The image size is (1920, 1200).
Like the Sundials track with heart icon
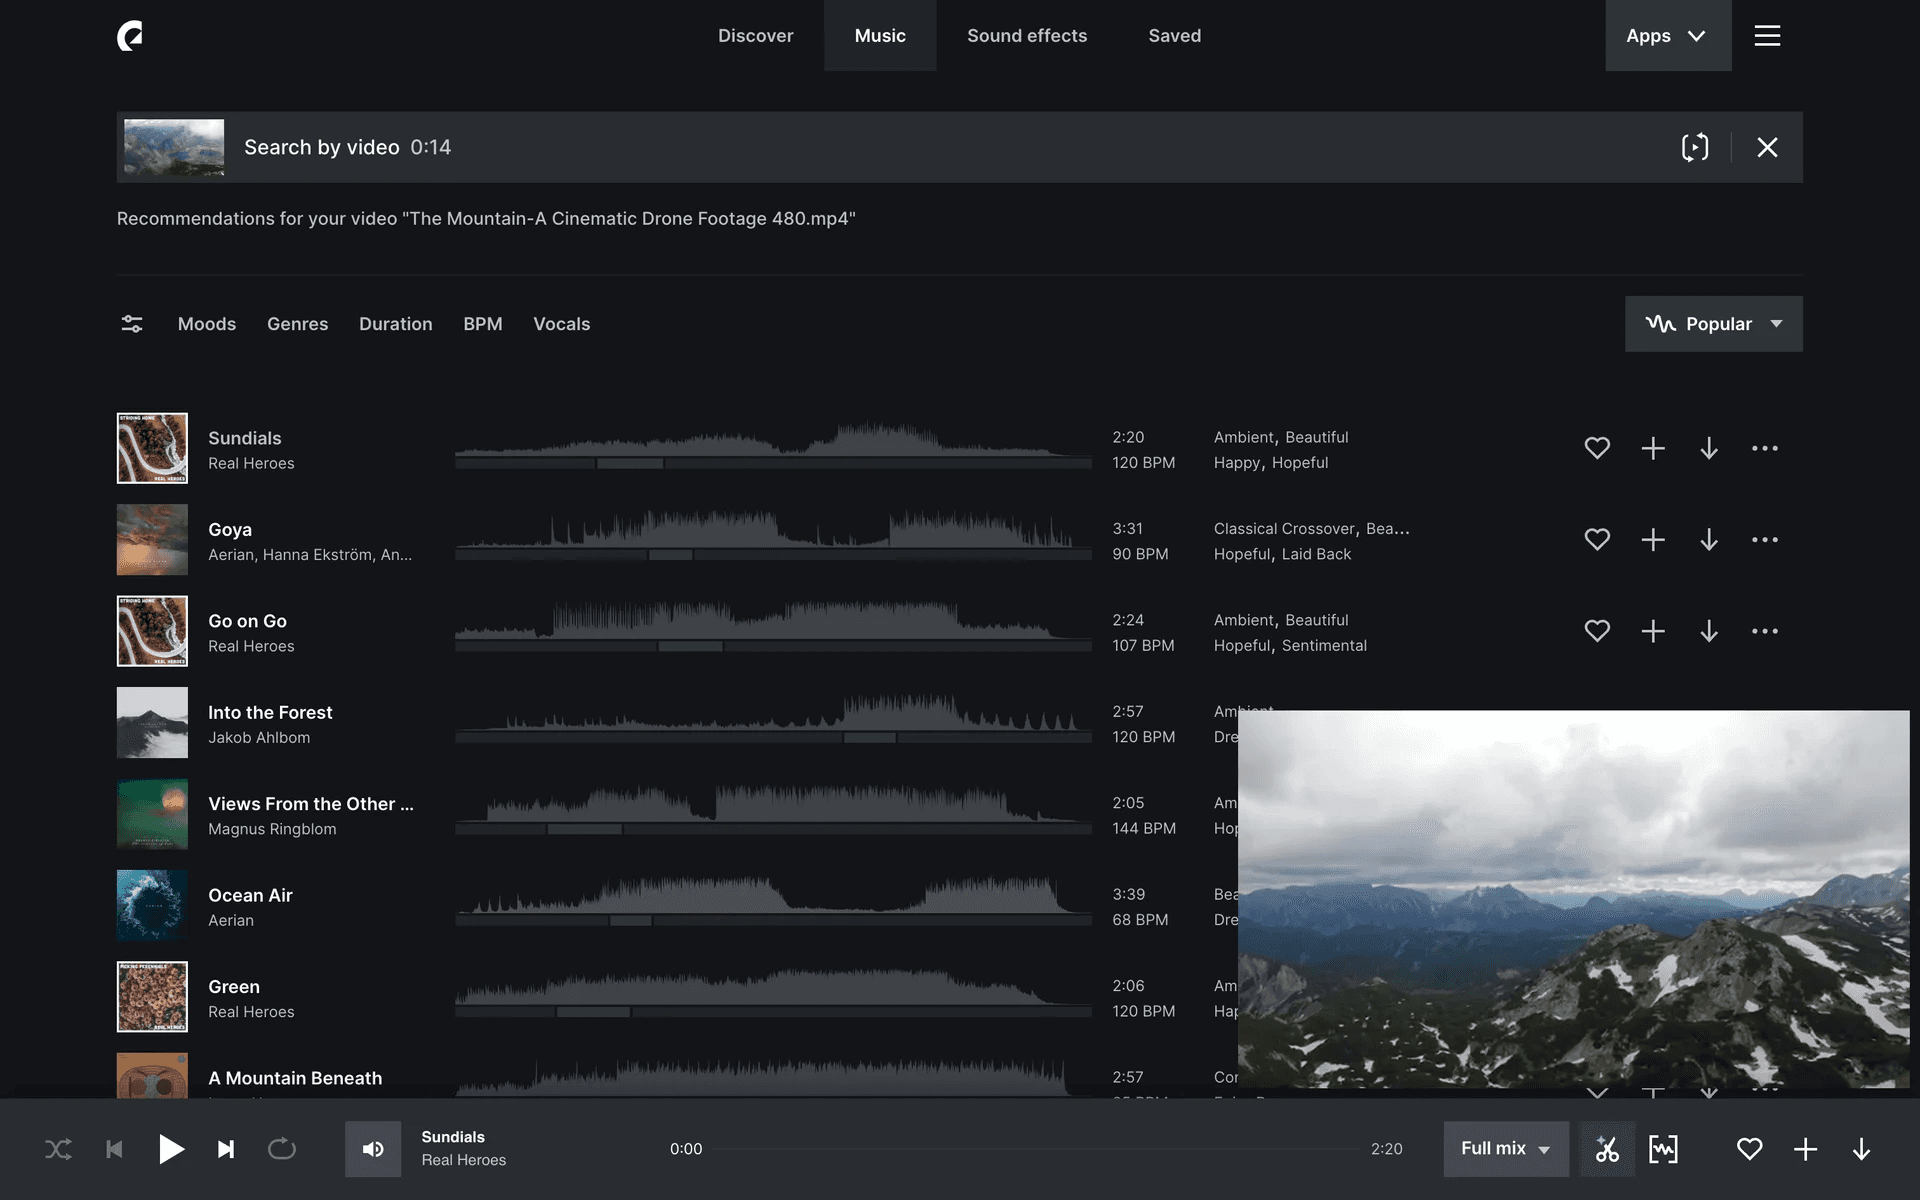[1597, 448]
